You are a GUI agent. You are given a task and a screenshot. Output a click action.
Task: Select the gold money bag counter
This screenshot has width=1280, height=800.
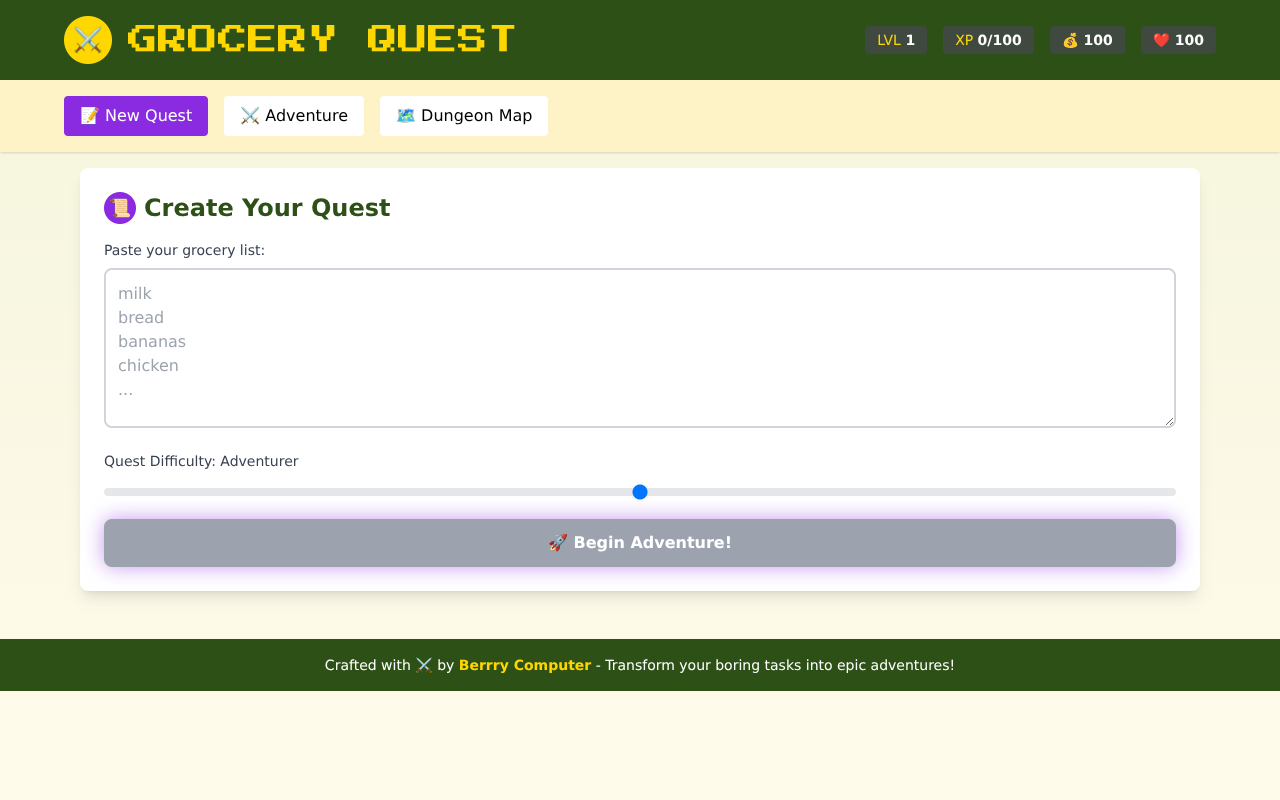pyautogui.click(x=1087, y=40)
